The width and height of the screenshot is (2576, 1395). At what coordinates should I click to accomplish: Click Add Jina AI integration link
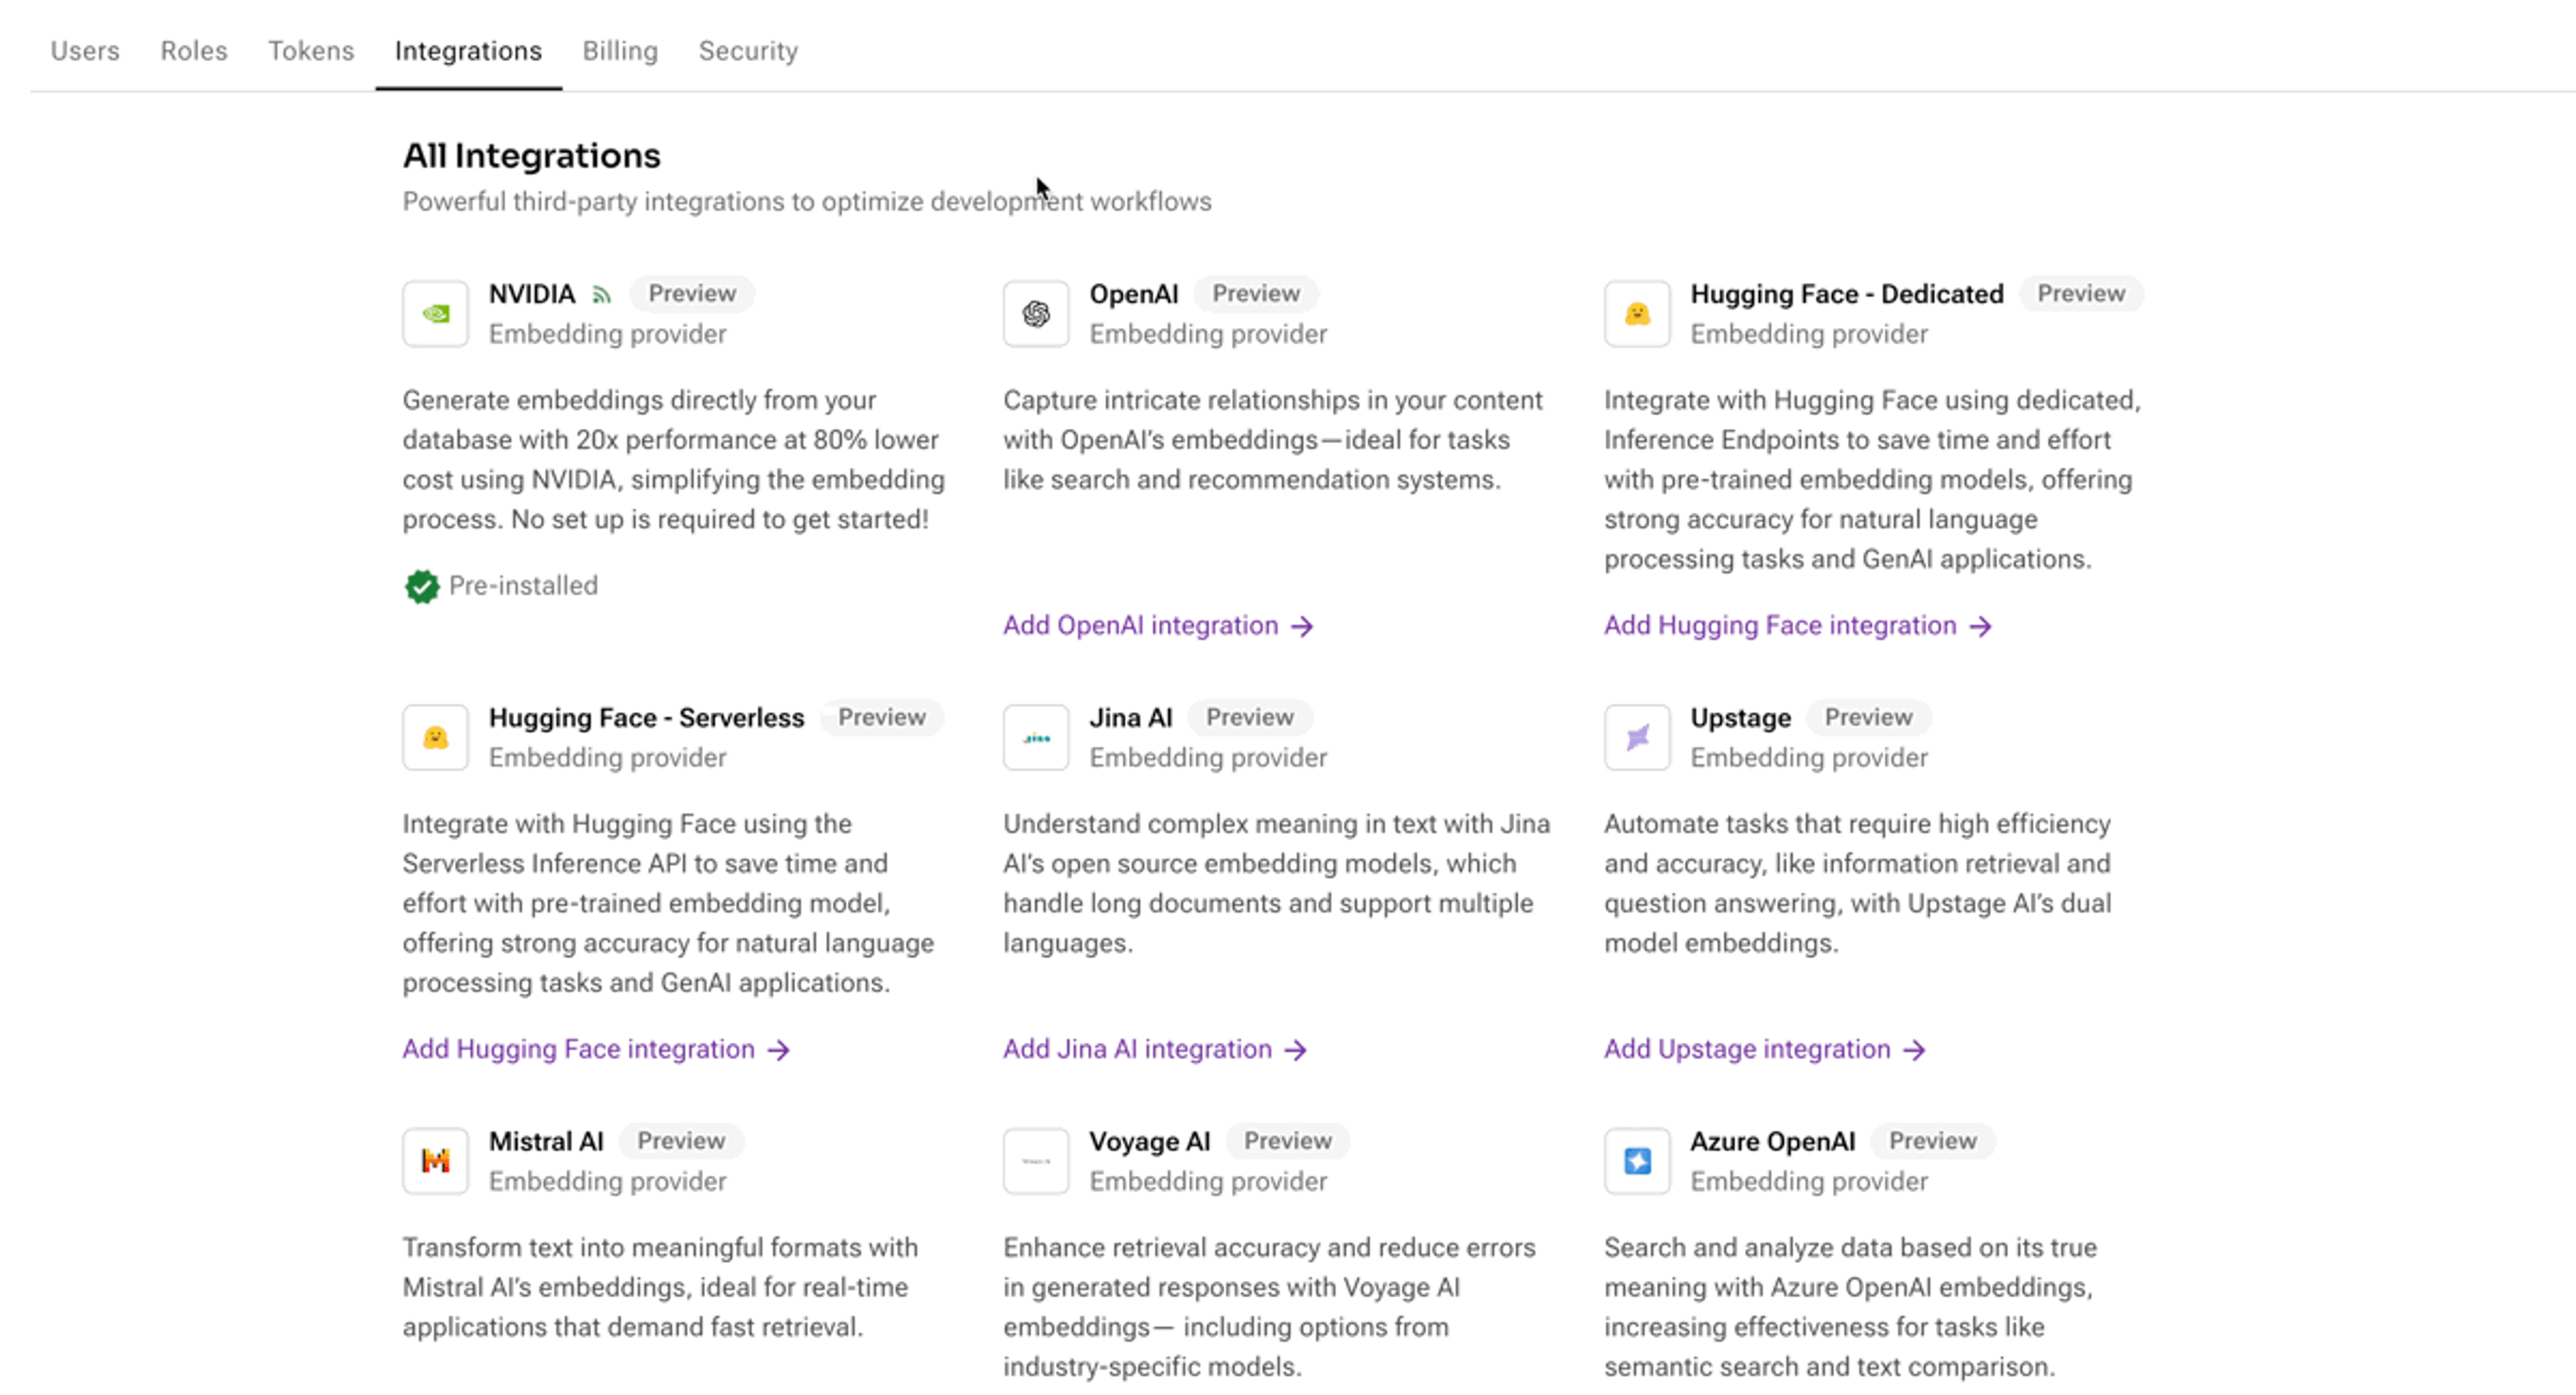click(1154, 1049)
